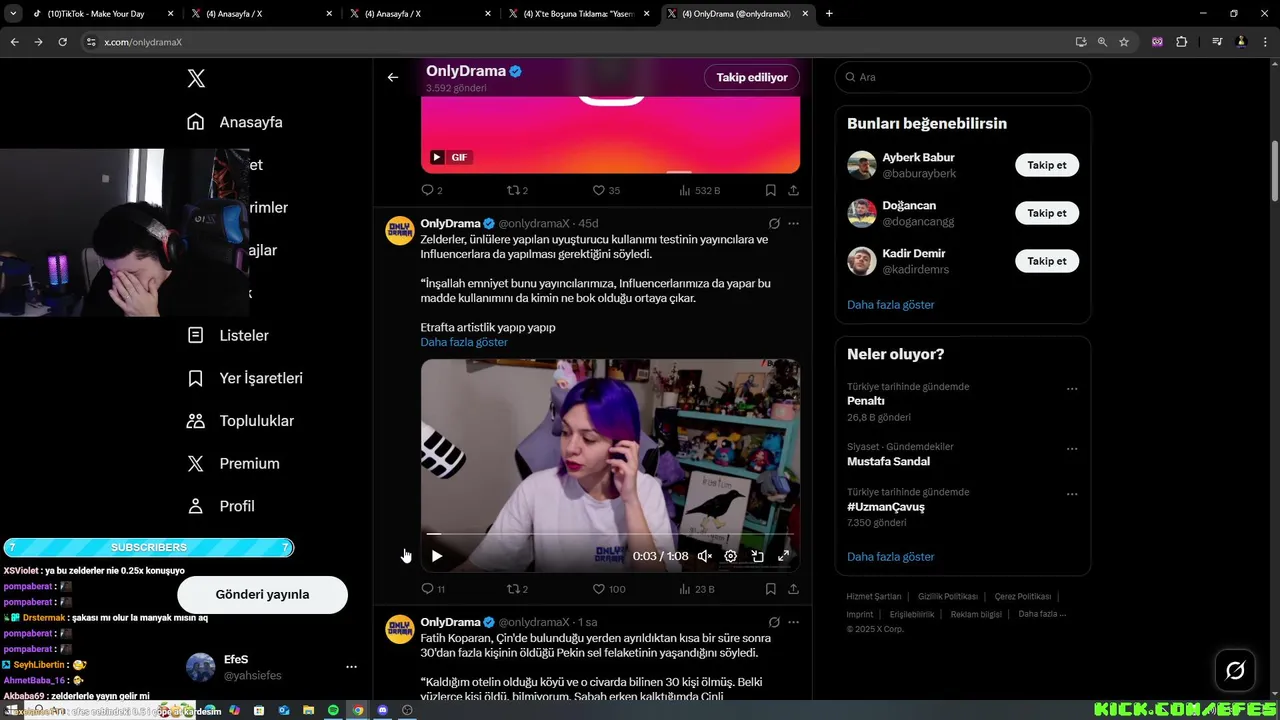This screenshot has width=1280, height=720.
Task: Click the Gönderi yayınla button
Action: tap(262, 594)
